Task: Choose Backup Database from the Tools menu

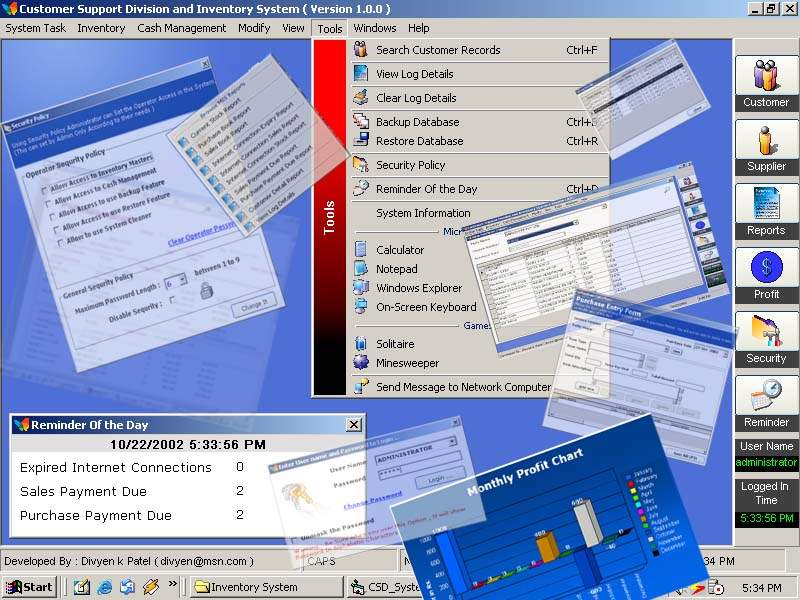Action: [x=417, y=122]
